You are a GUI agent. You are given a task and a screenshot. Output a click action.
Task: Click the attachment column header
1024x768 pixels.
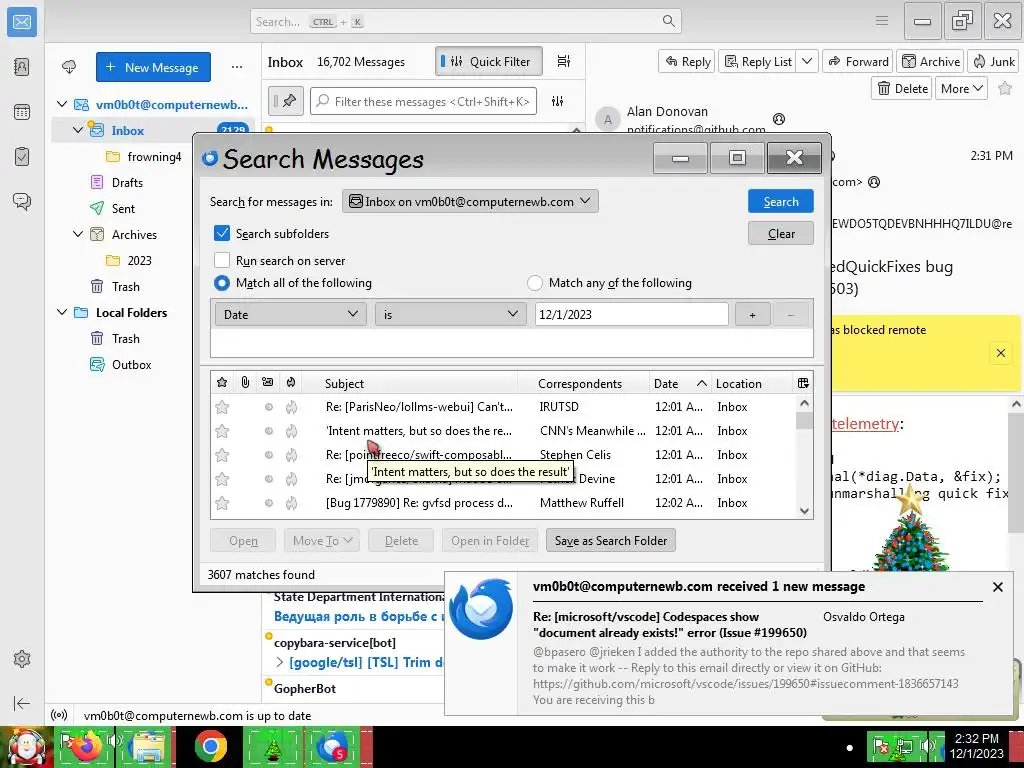tap(245, 383)
